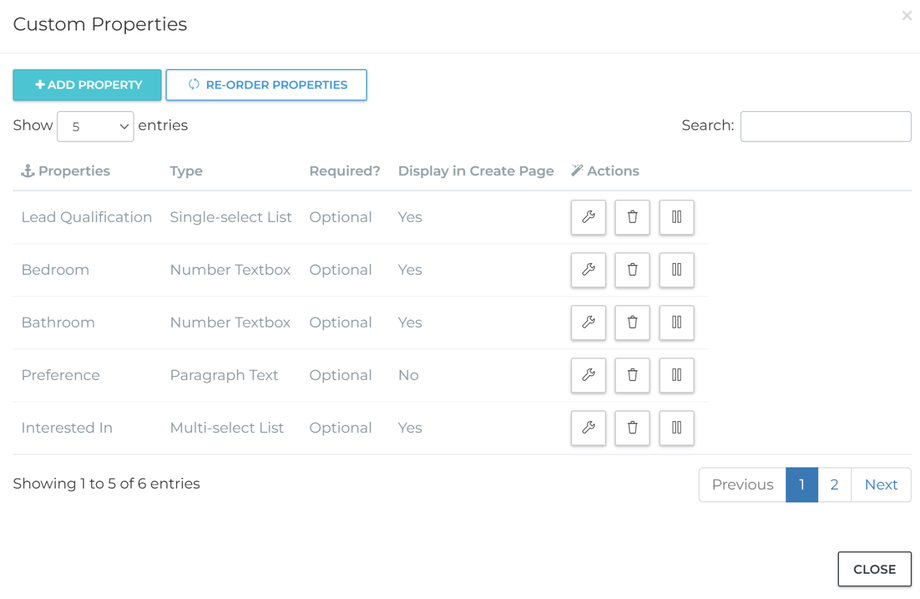Click the columns icon for Bedroom row

pos(676,270)
